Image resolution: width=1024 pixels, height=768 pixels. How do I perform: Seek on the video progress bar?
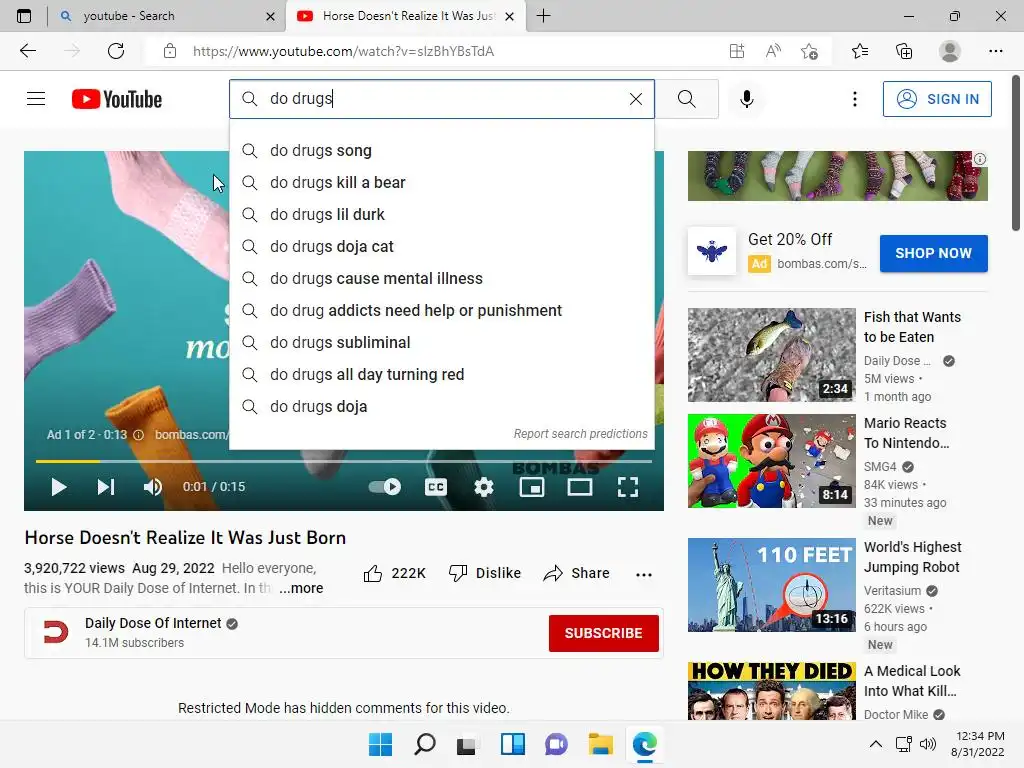[344, 461]
